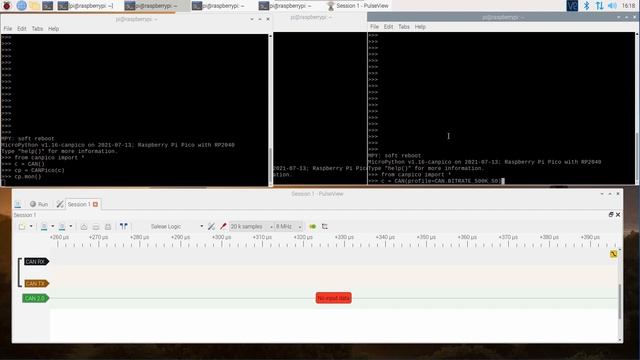
Task: Start capture with the Run button
Action: coord(39,204)
